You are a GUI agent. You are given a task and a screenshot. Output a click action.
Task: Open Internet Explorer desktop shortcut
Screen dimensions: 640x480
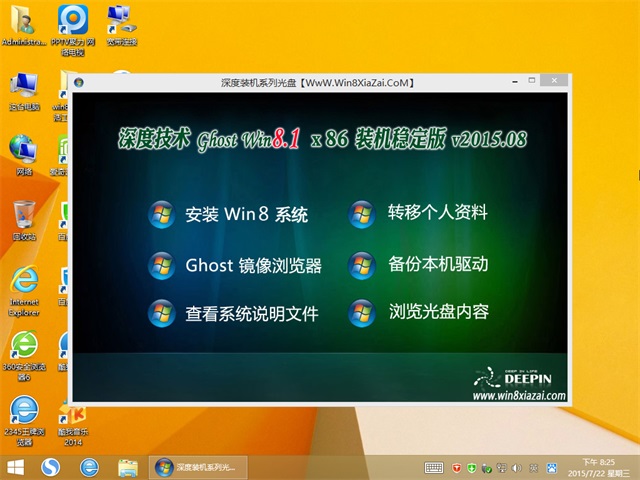(x=24, y=284)
